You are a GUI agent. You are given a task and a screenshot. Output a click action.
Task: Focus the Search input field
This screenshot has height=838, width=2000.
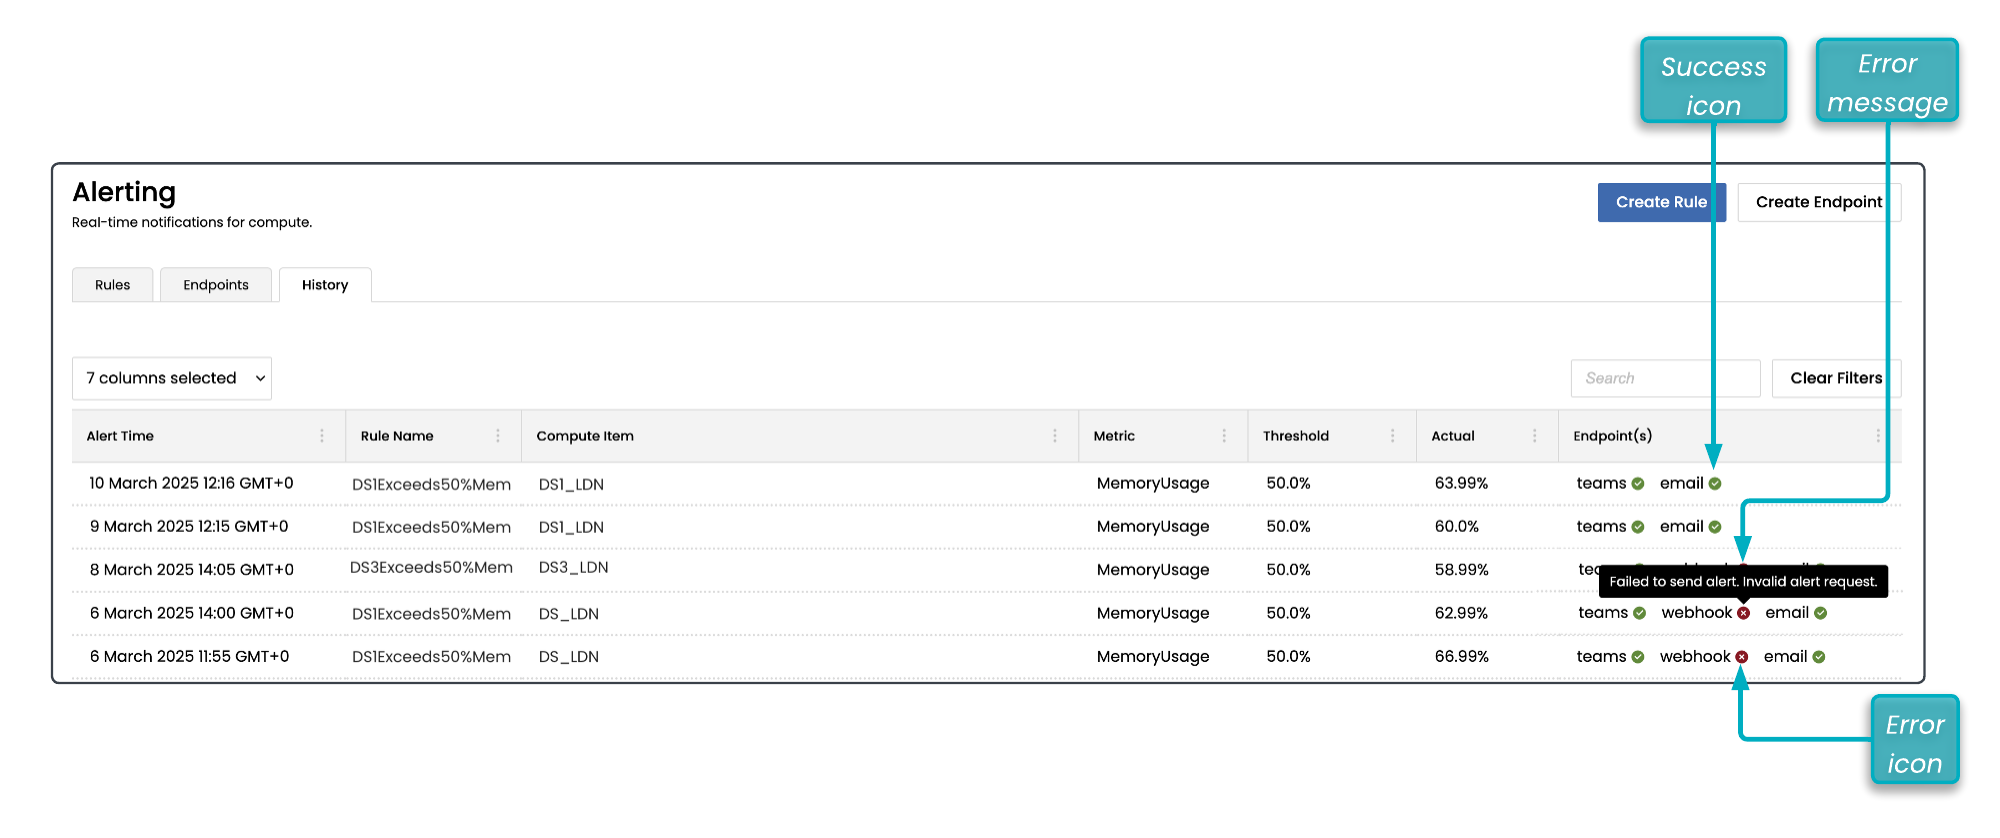[1665, 378]
